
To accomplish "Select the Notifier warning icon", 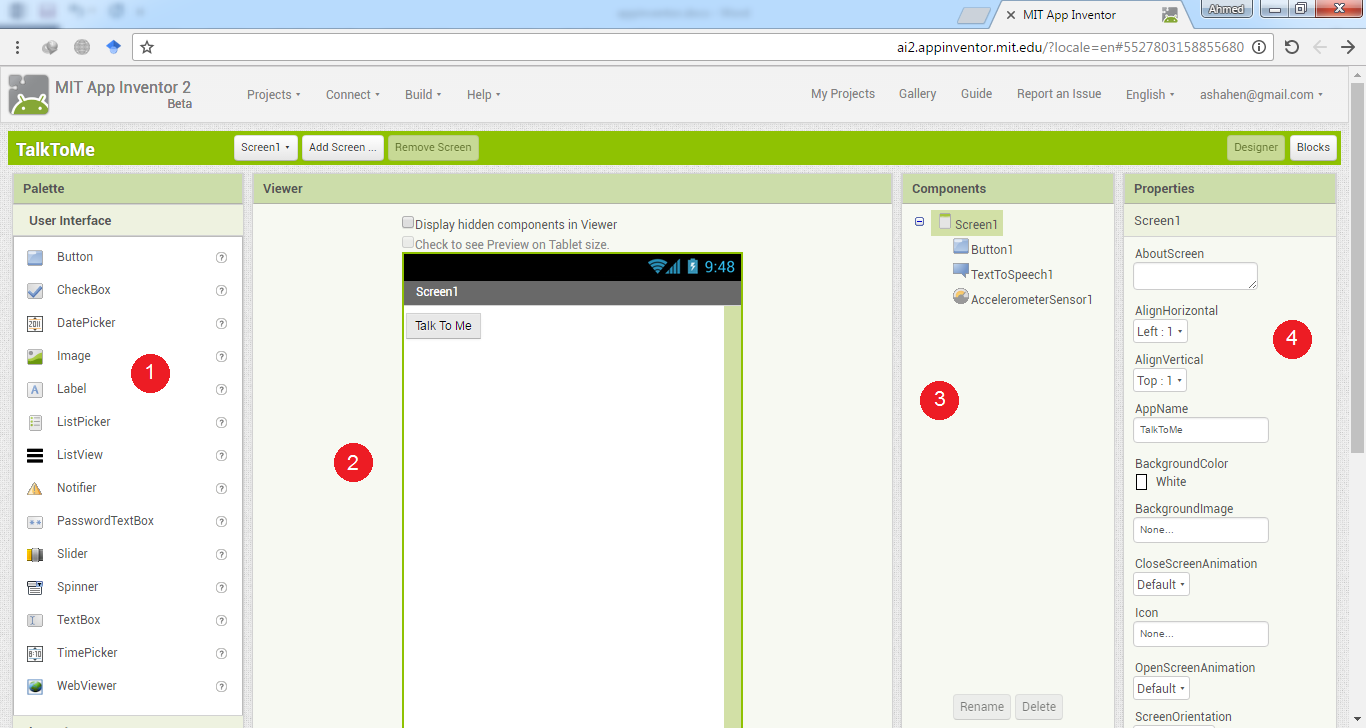I will tap(35, 488).
